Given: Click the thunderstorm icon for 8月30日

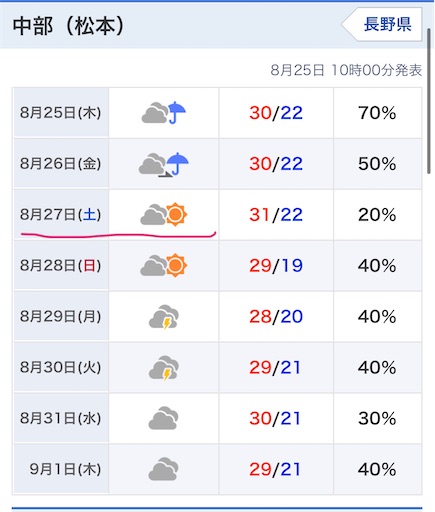Looking at the screenshot, I should pyautogui.click(x=164, y=368).
